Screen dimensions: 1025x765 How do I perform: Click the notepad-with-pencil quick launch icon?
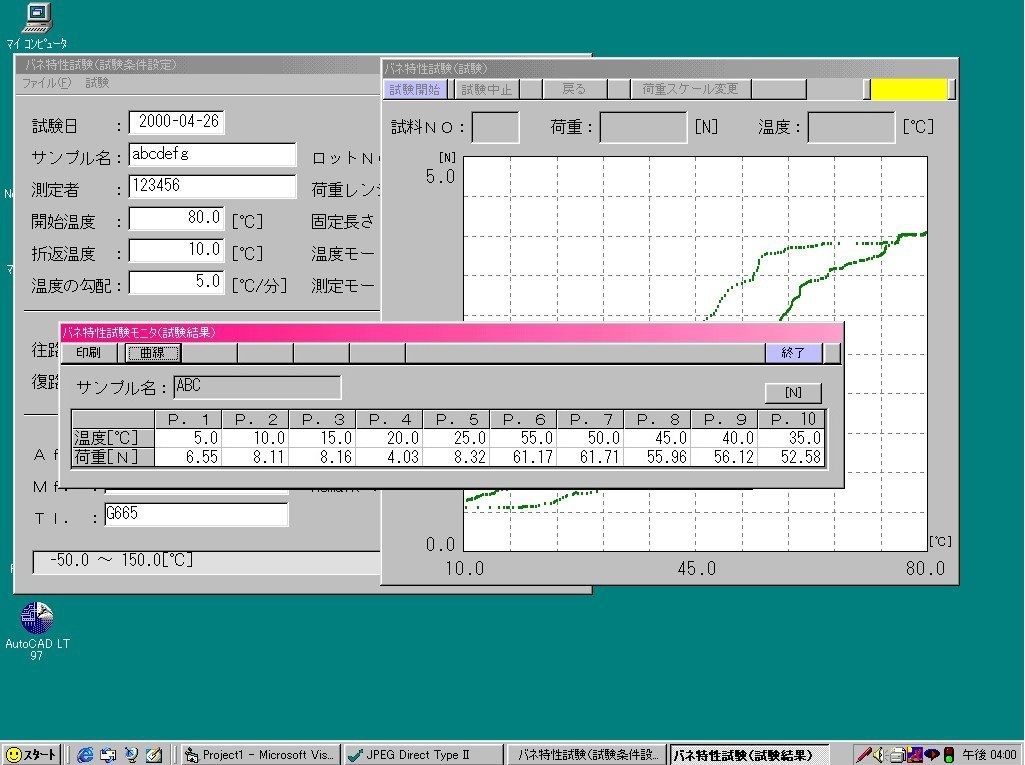pyautogui.click(x=154, y=755)
